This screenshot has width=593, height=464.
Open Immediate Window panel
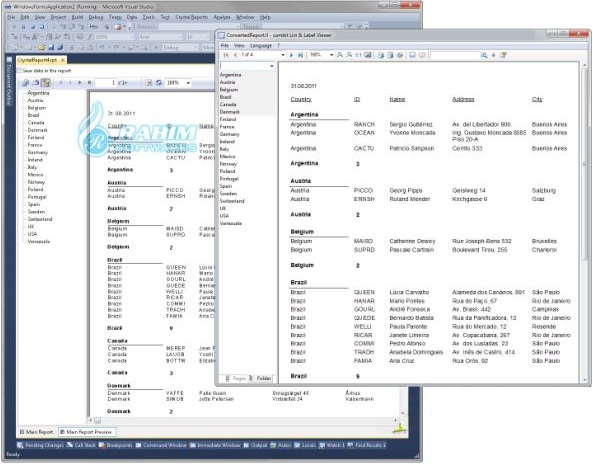click(x=215, y=445)
